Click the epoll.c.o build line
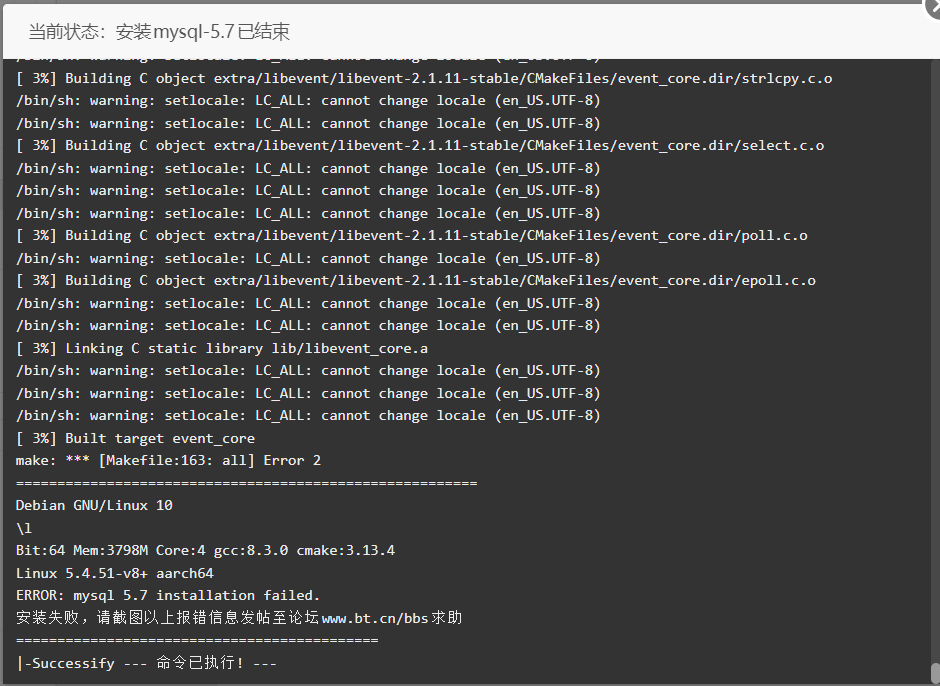 [415, 281]
